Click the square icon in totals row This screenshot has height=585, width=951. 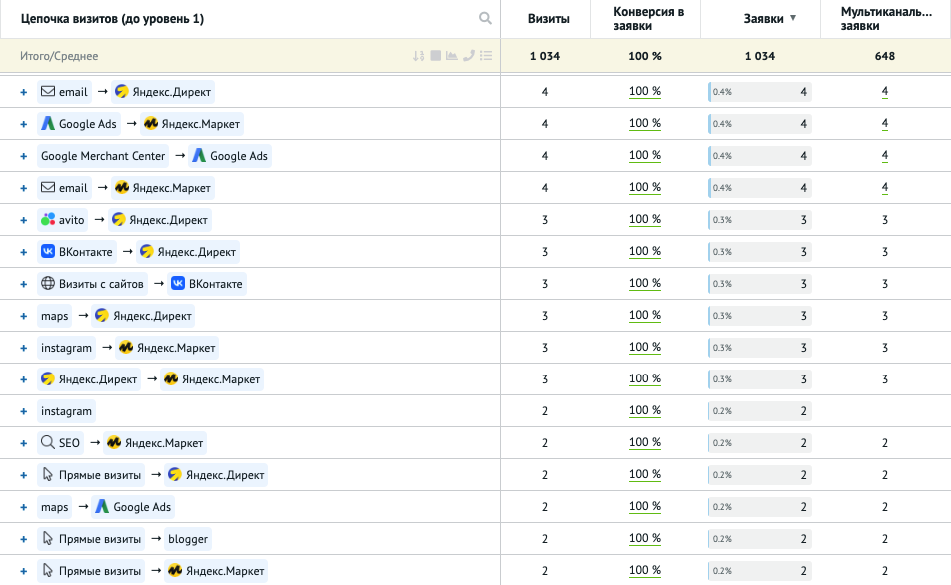436,56
